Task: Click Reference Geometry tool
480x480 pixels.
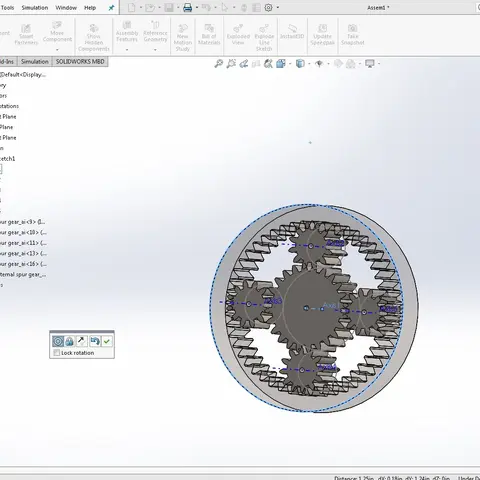Action: click(x=155, y=32)
